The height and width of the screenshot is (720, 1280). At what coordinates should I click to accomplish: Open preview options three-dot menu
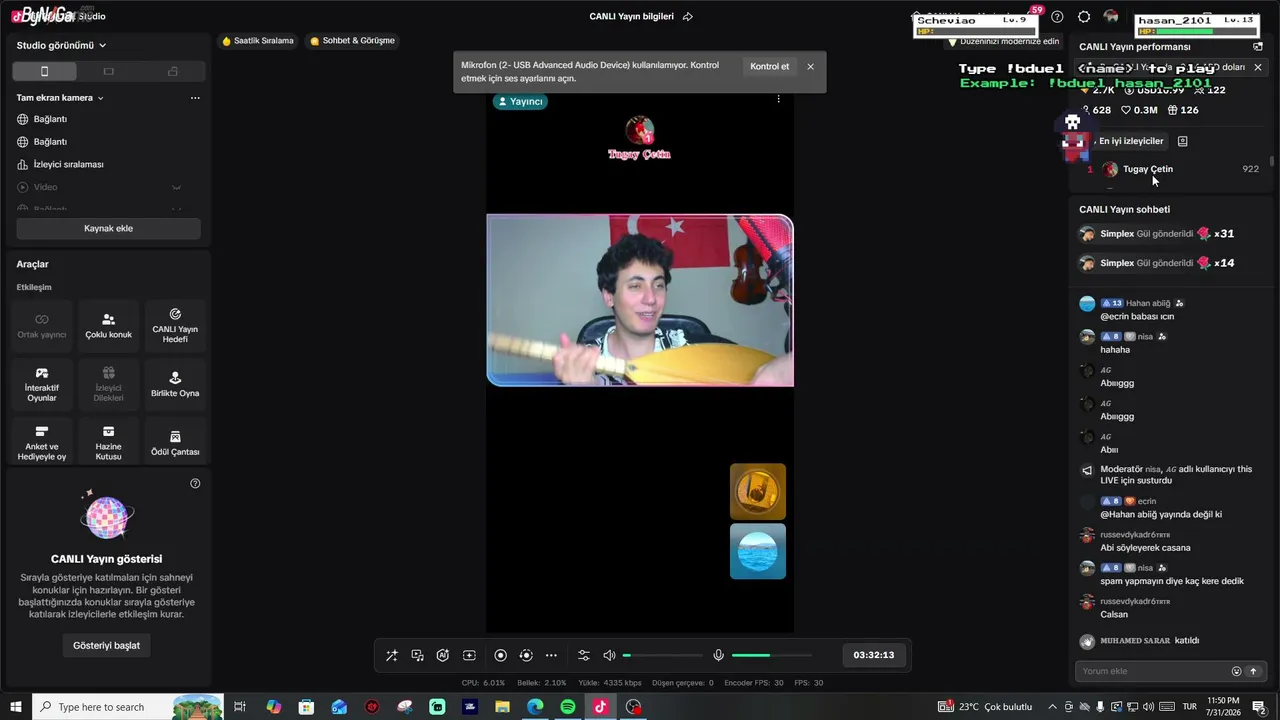(778, 98)
